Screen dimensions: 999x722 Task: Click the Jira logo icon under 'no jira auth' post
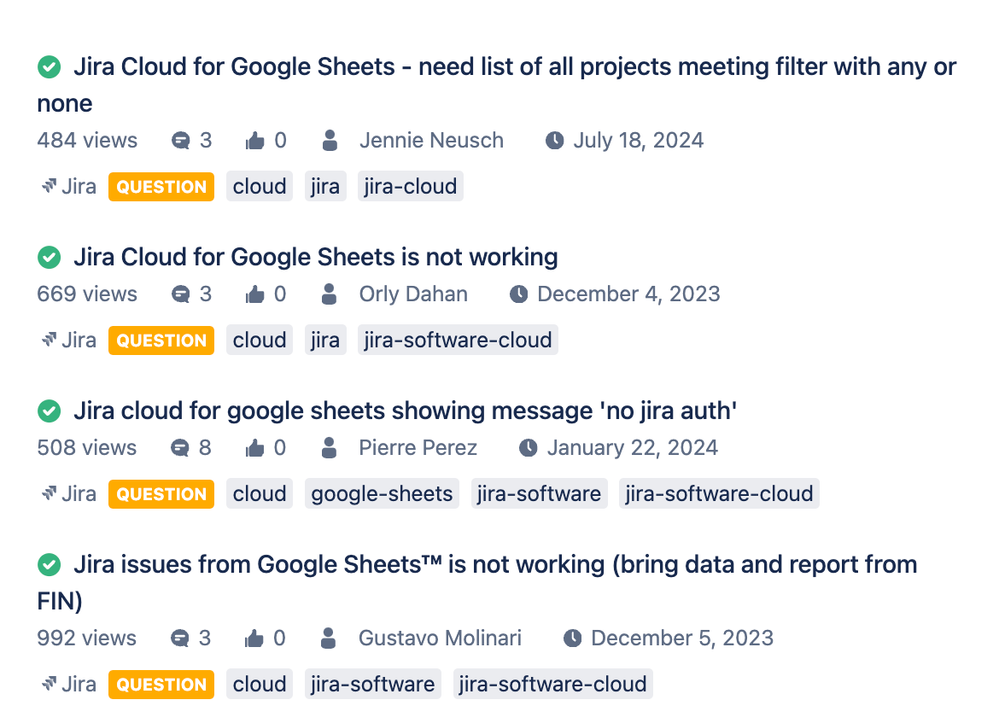(48, 493)
